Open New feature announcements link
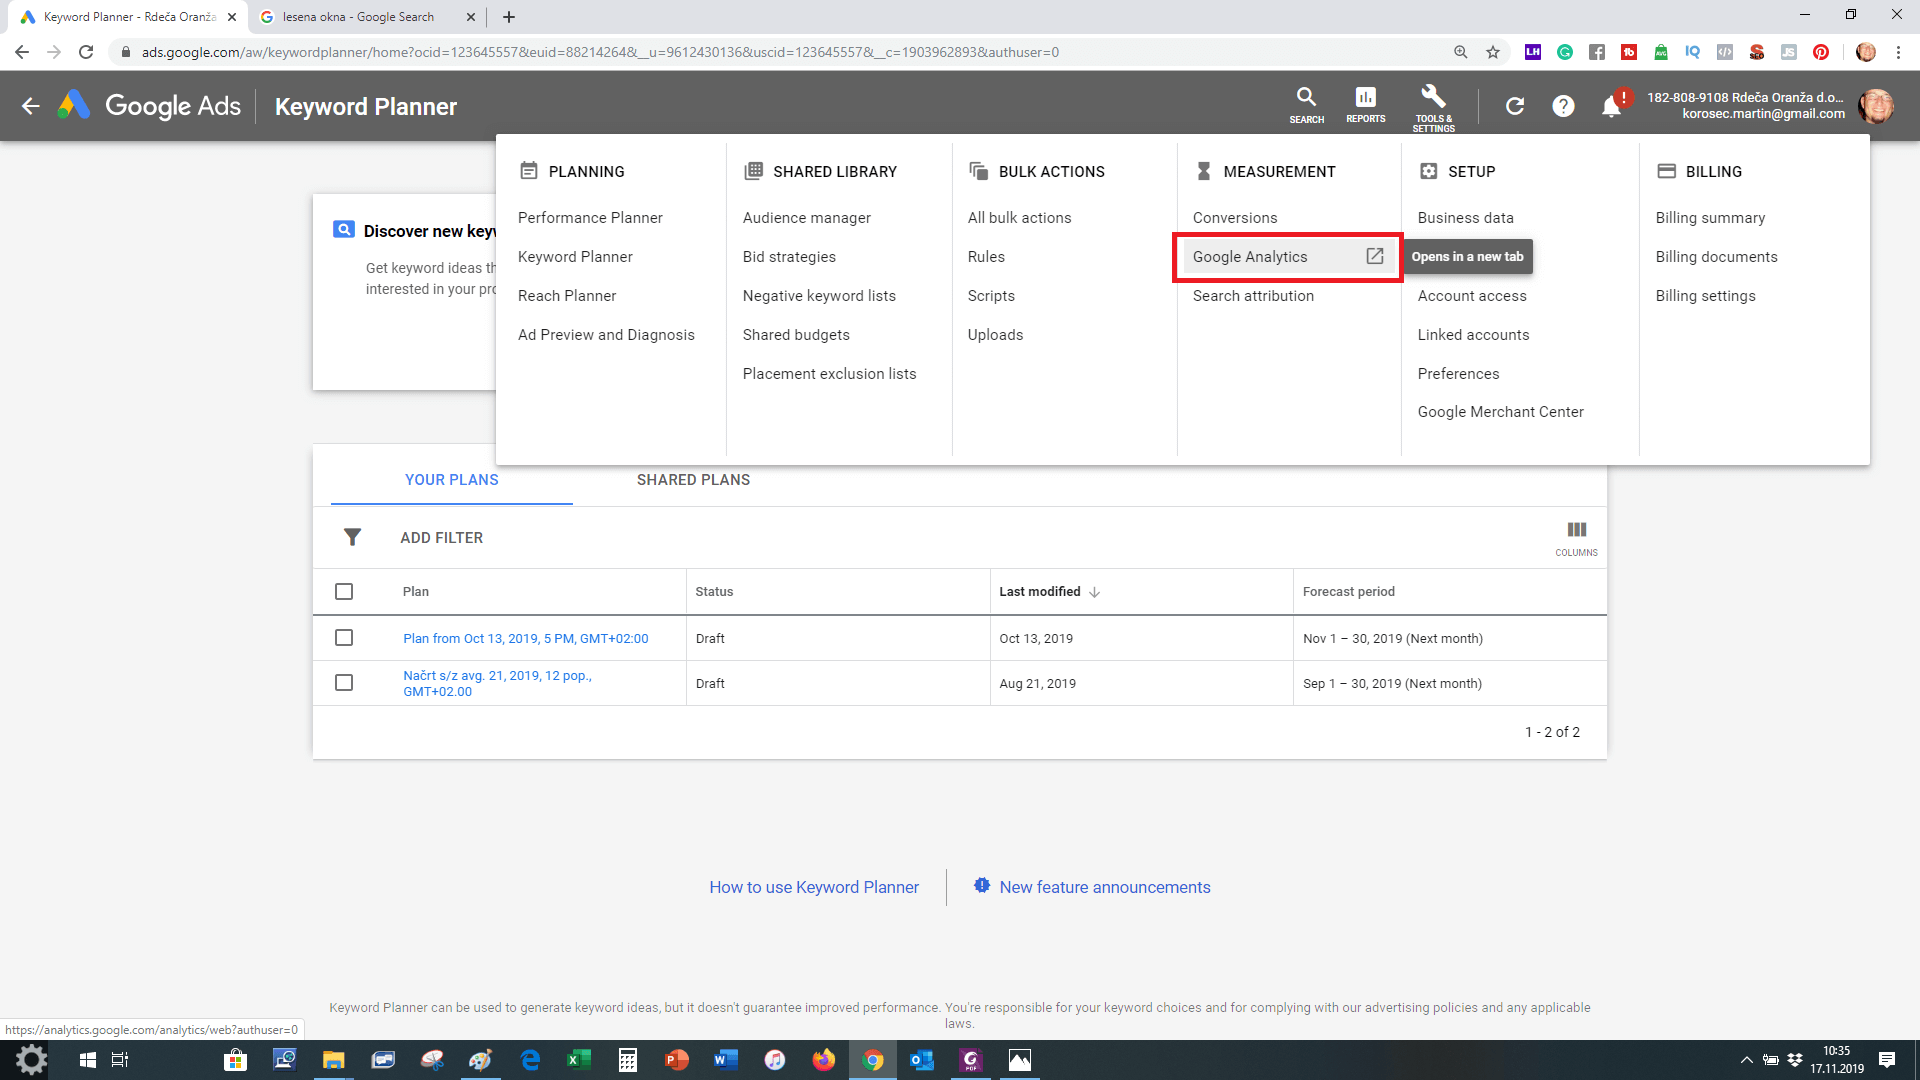Screen dimensions: 1920x1080 [1105, 887]
